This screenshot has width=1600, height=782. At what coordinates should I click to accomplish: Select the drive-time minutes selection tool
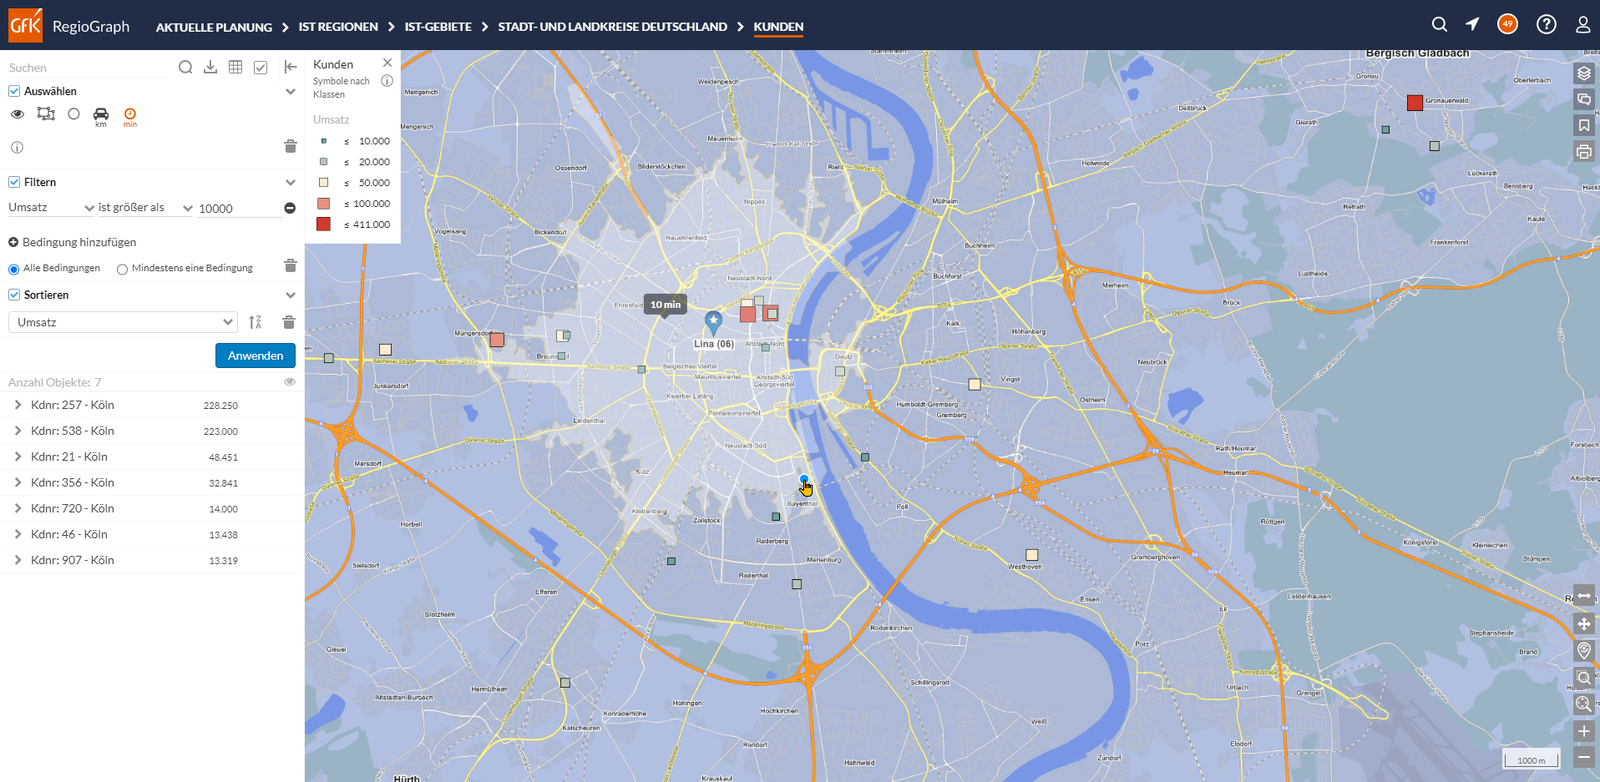click(130, 116)
